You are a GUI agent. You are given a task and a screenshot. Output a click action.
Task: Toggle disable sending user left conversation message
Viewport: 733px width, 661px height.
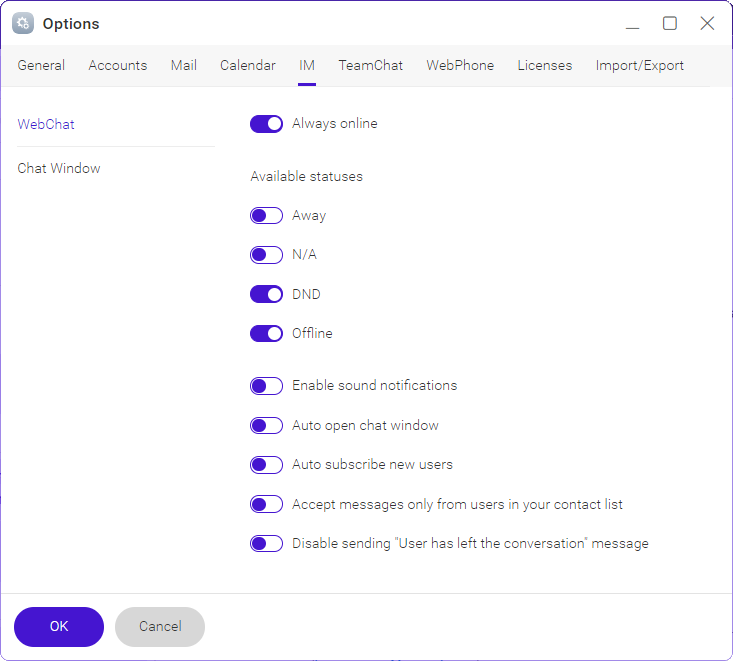pyautogui.click(x=266, y=544)
